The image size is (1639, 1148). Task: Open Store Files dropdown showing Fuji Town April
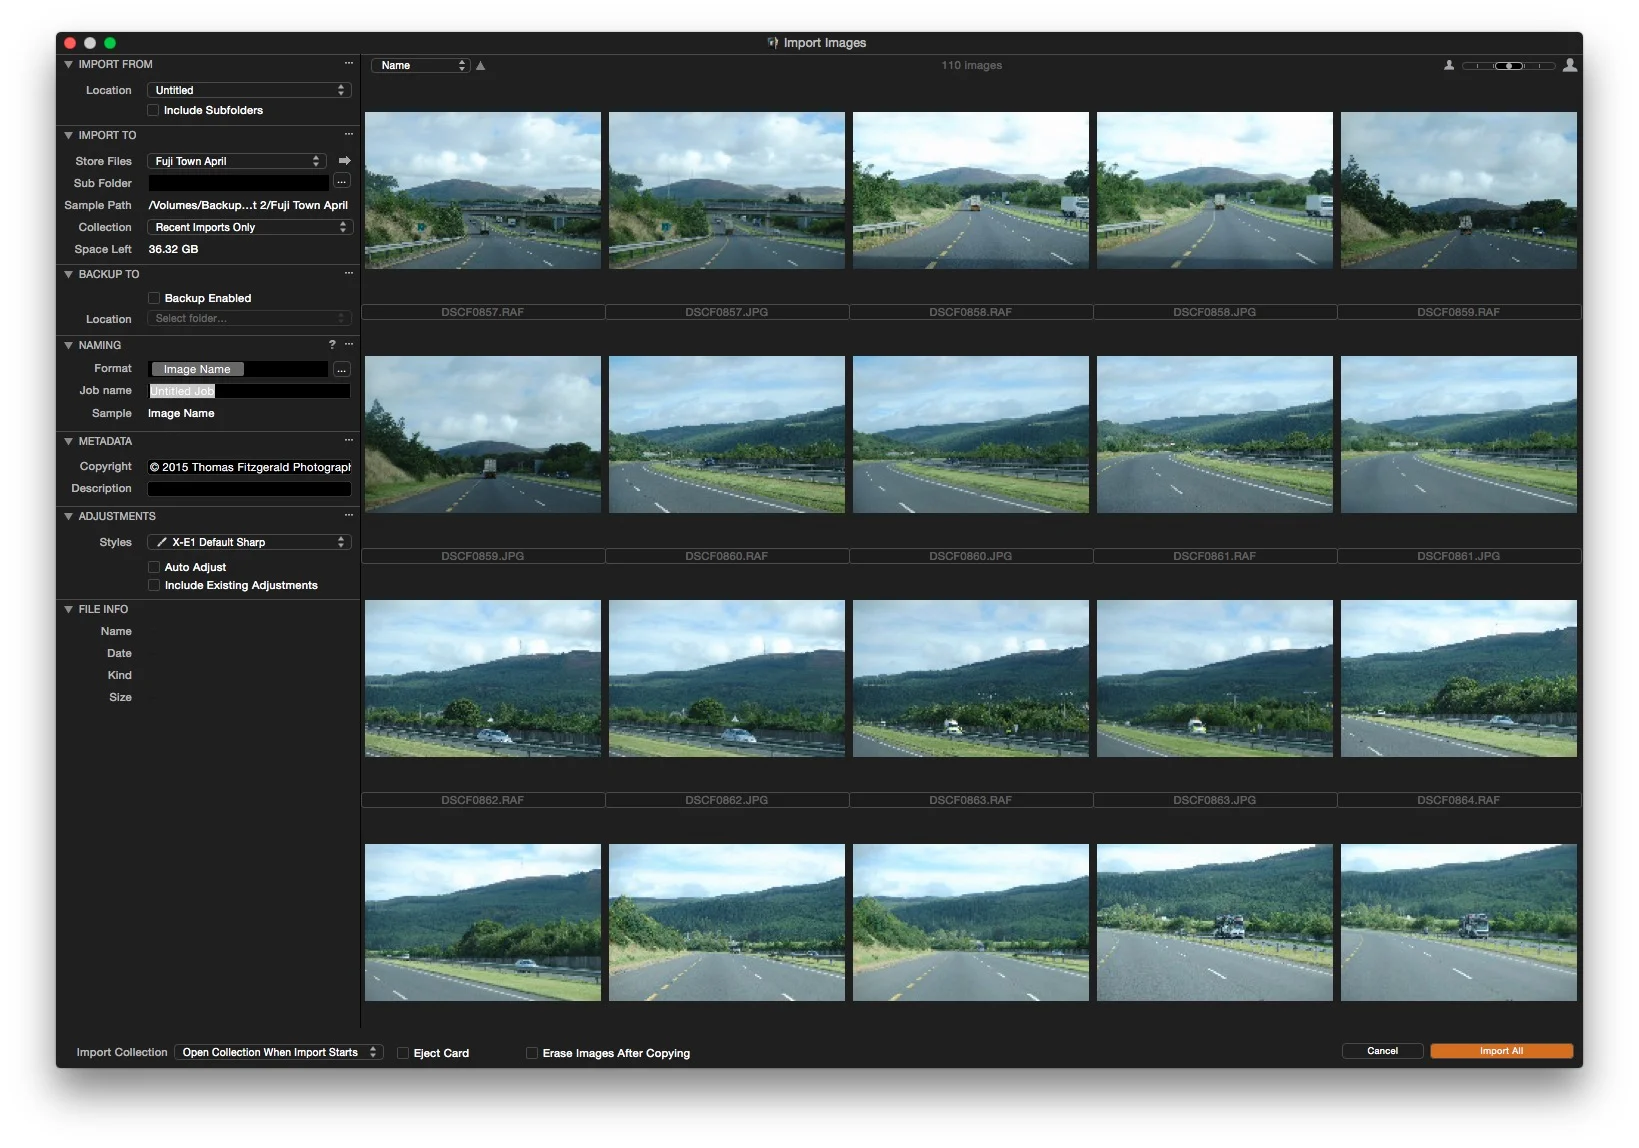coord(237,161)
